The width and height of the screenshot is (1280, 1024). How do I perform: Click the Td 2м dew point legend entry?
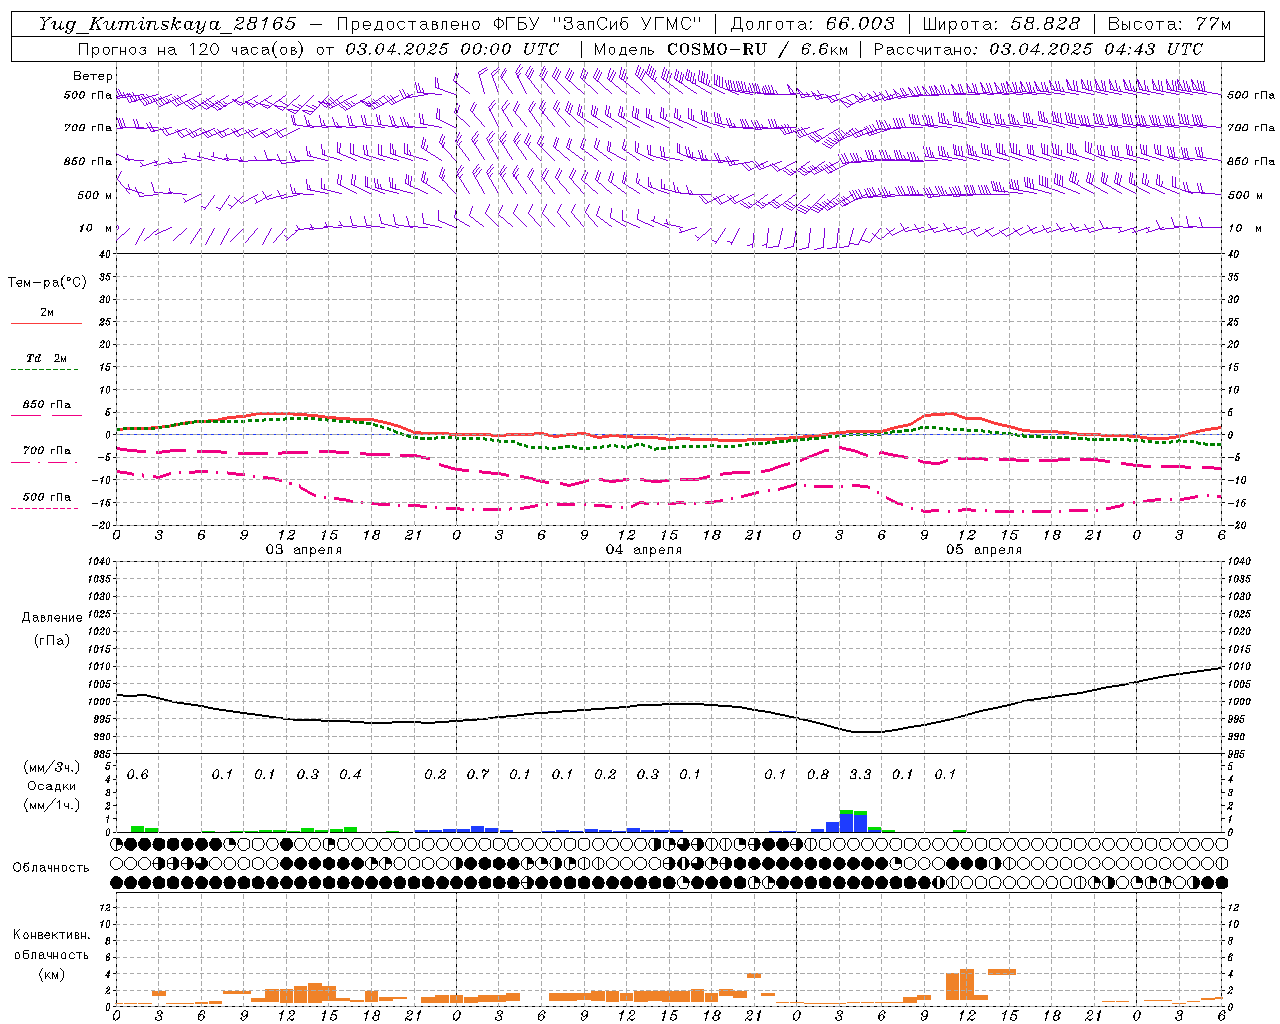point(47,358)
